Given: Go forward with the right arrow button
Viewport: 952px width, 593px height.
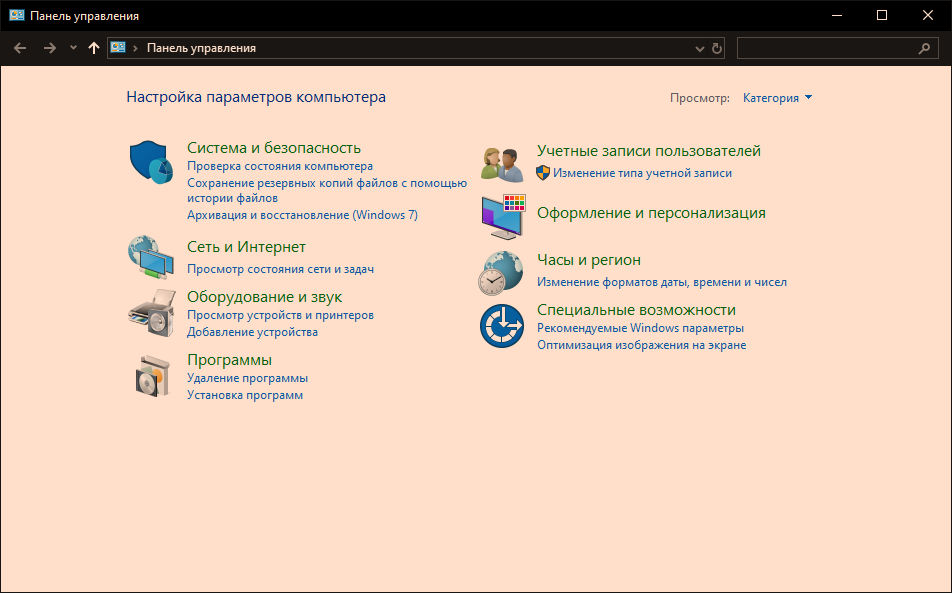Looking at the screenshot, I should 50,48.
